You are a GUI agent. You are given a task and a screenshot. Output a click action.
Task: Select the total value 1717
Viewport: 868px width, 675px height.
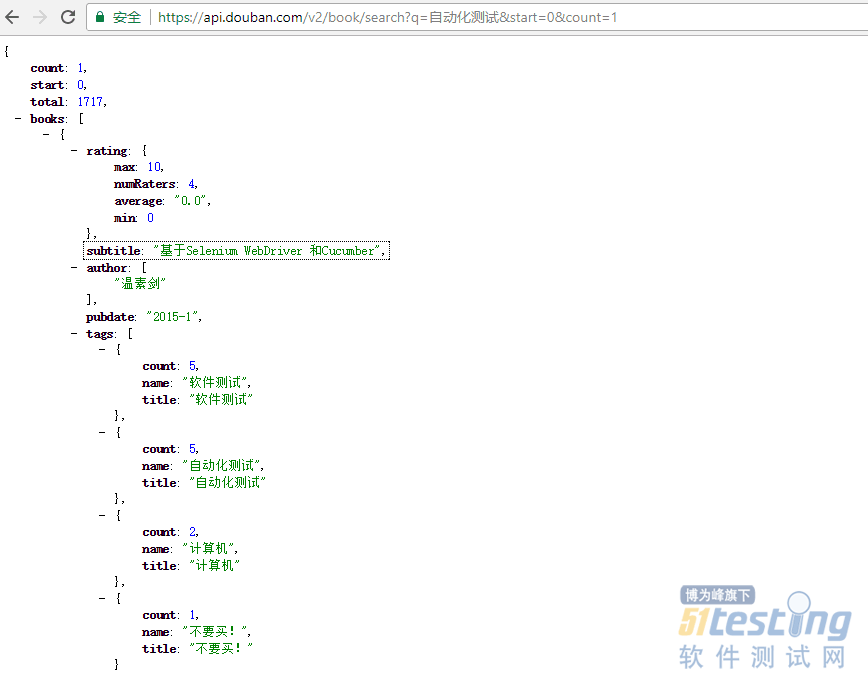[90, 102]
